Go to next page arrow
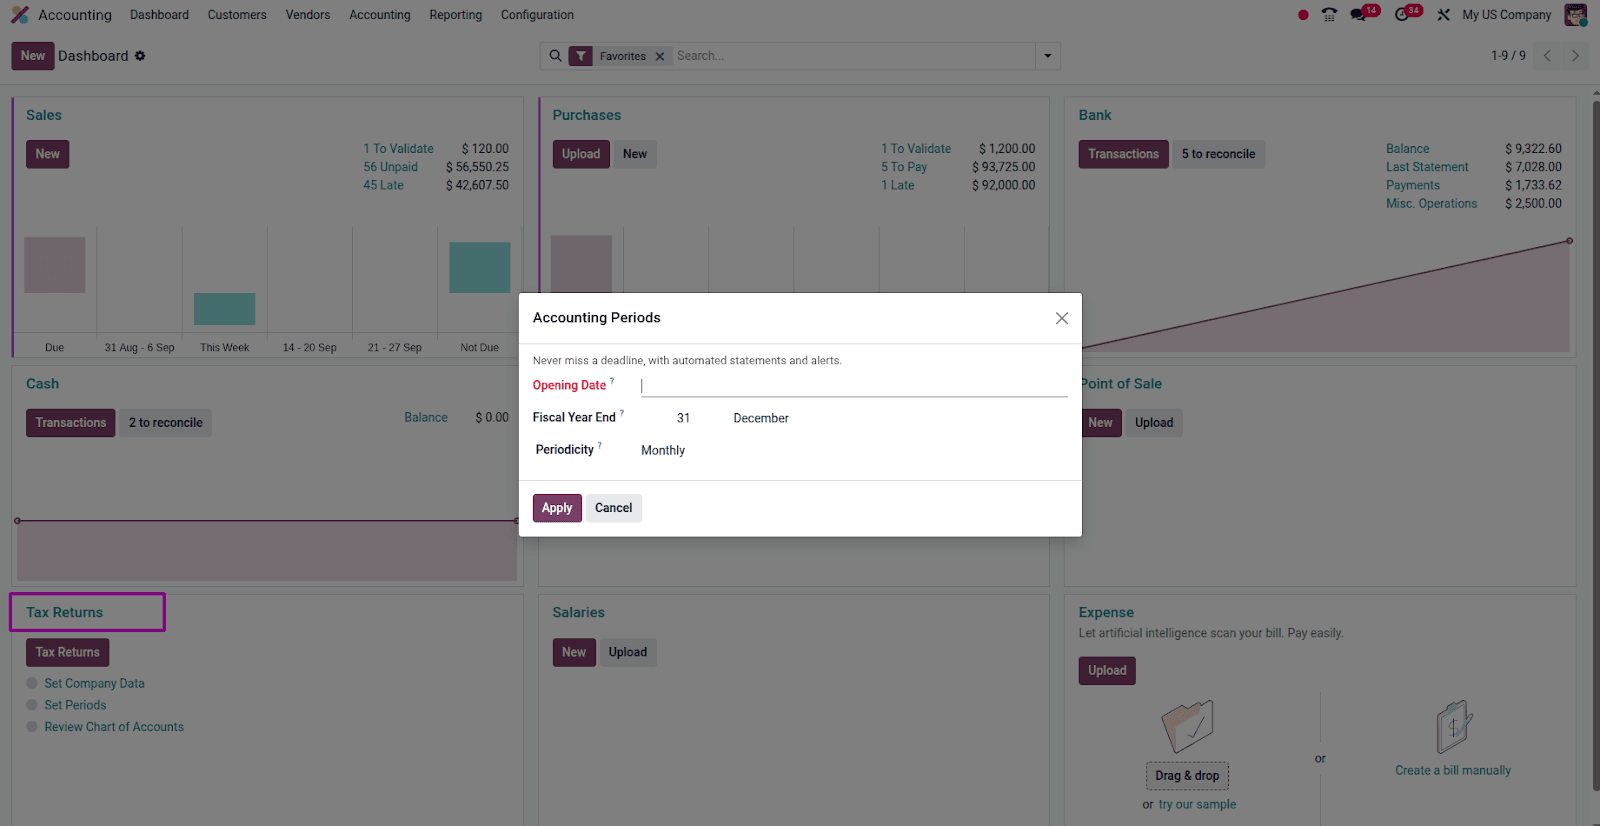 (1575, 56)
